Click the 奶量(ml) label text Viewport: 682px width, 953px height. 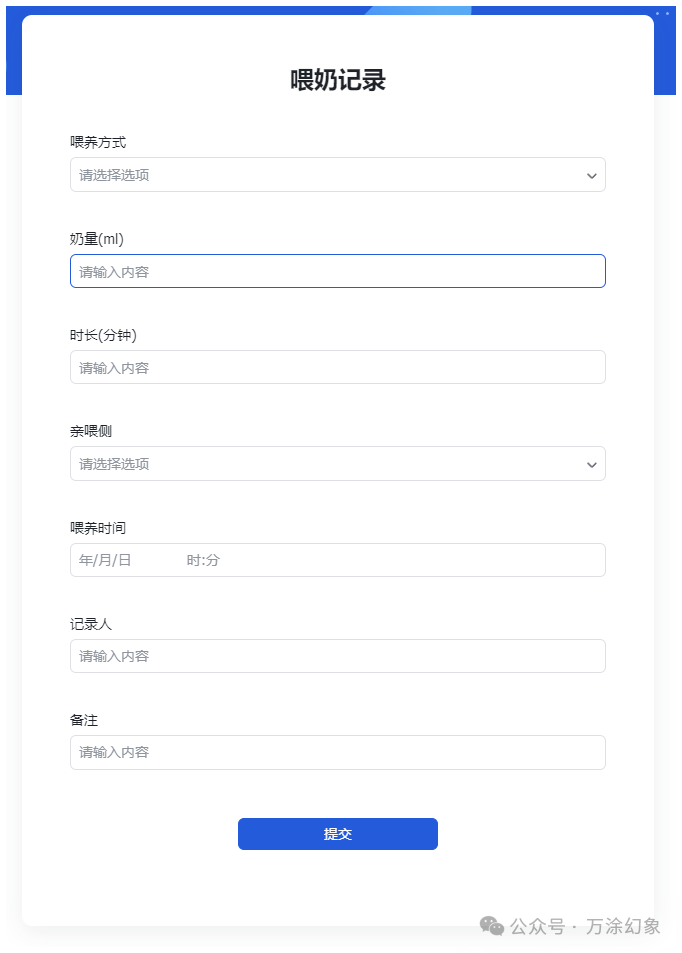(96, 238)
